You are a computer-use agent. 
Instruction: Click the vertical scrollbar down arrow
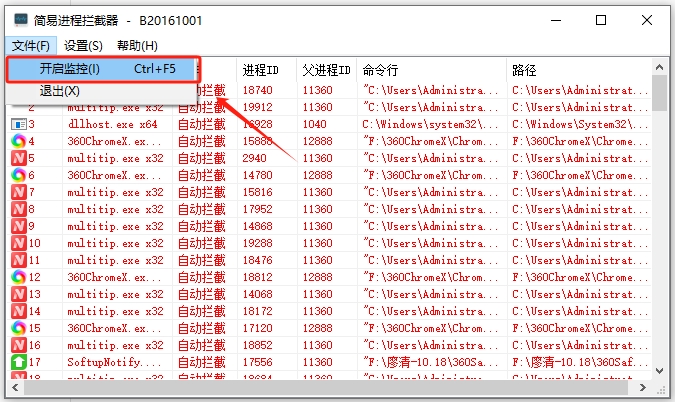click(659, 371)
